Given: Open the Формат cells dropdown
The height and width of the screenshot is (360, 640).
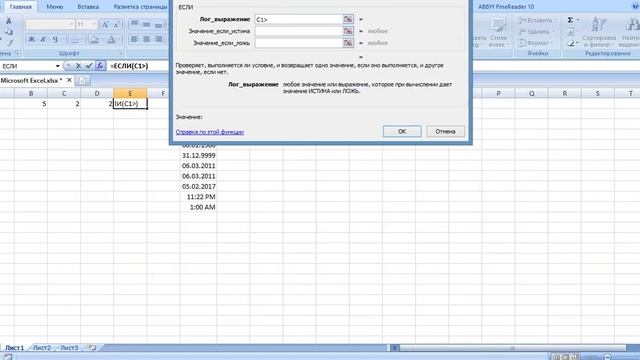Looking at the screenshot, I should (535, 43).
